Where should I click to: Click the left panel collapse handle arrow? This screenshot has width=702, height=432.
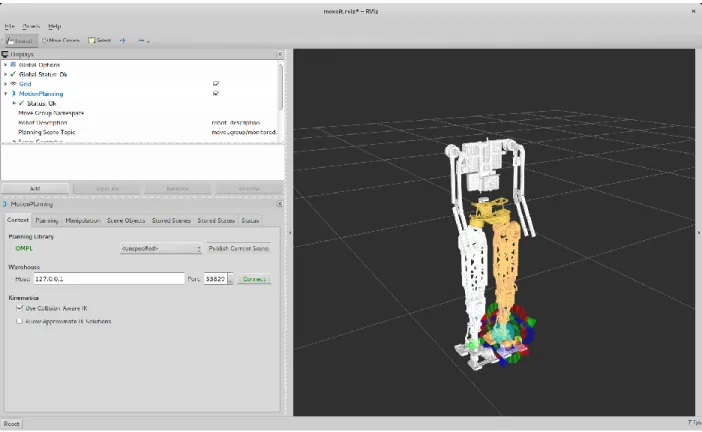tap(290, 233)
